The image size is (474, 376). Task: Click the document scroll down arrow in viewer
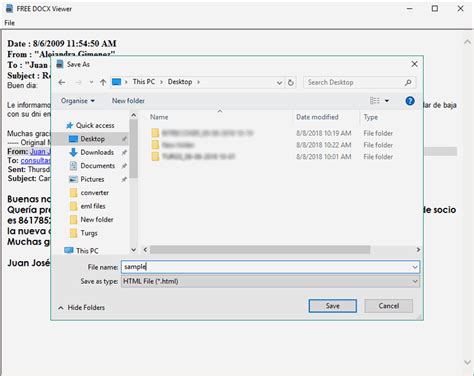point(467,362)
